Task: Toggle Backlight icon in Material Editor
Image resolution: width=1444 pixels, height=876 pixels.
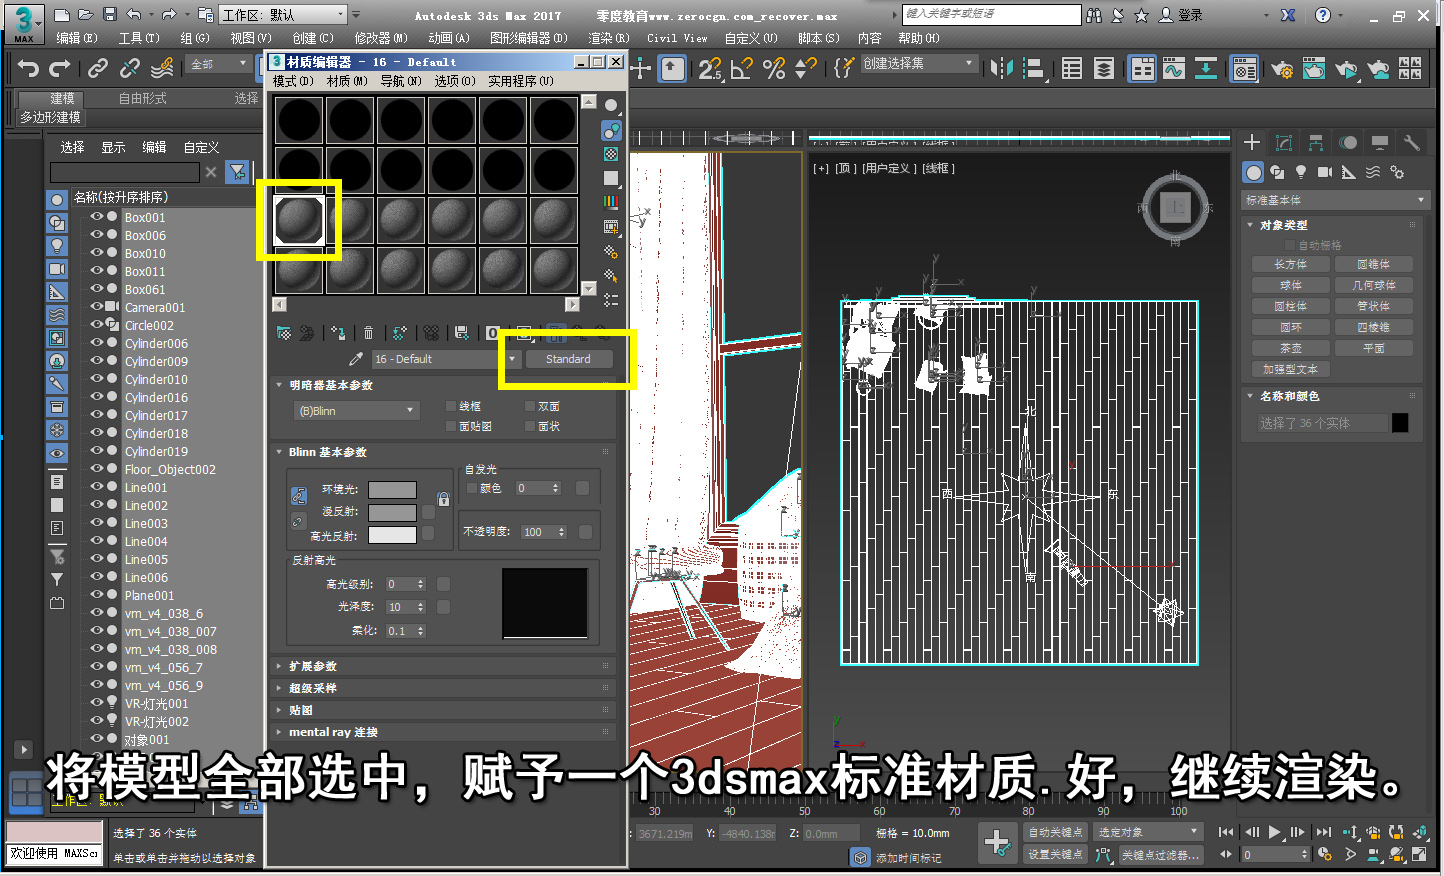Action: point(611,130)
